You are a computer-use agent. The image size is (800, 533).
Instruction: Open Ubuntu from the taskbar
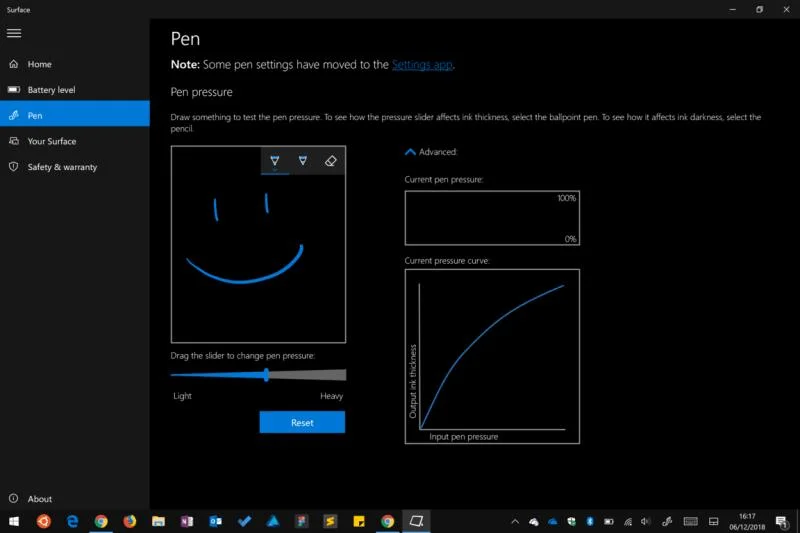[43, 521]
